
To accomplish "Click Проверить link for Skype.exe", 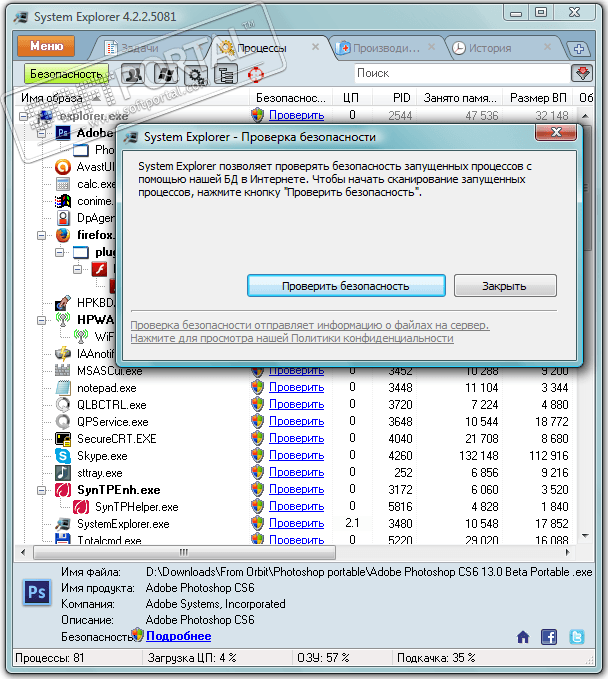I will pos(297,455).
